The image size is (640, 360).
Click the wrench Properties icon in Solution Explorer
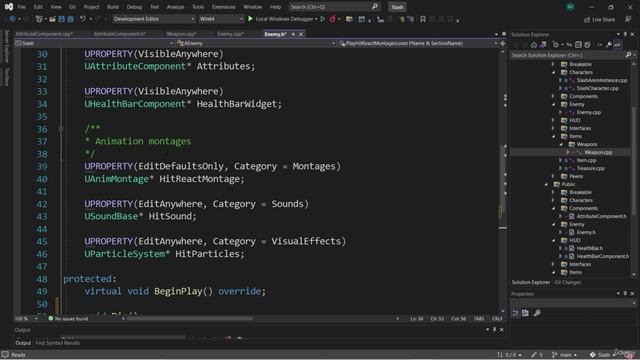tap(609, 45)
